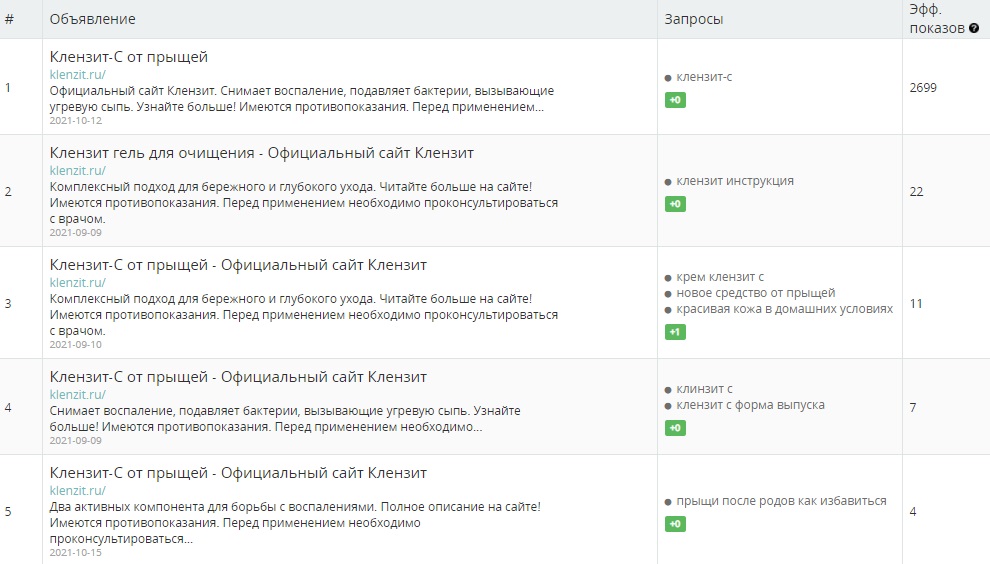
Task: Click the date 2021-10-12
Action: click(76, 121)
